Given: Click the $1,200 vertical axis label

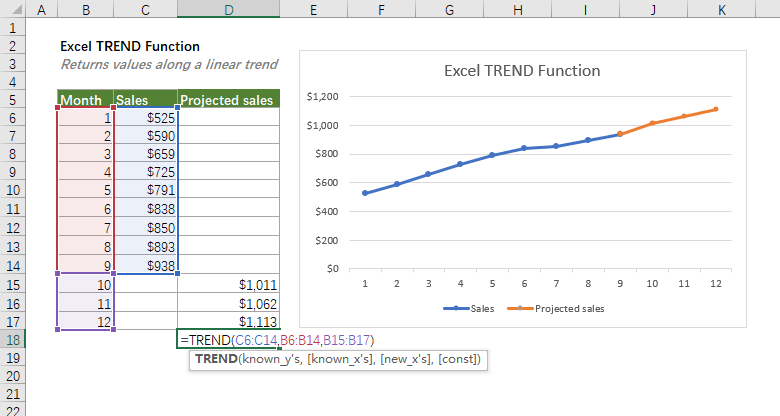Looking at the screenshot, I should tap(324, 97).
